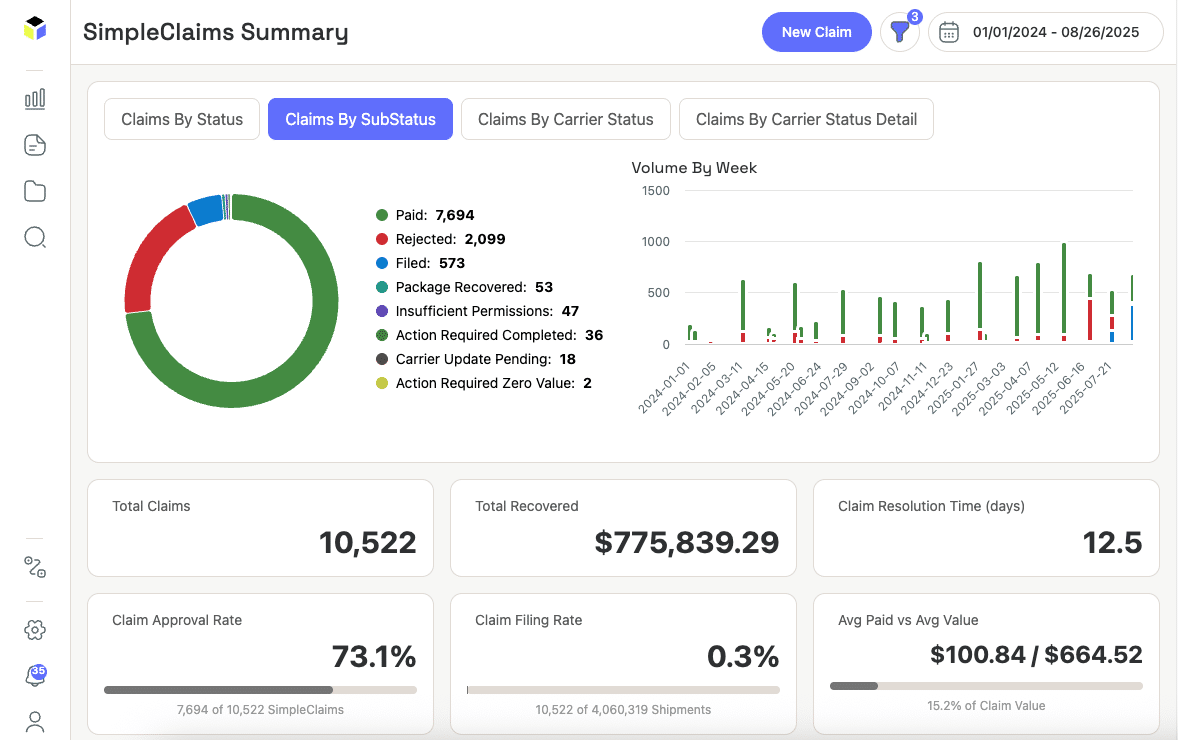Click the New Claim button
This screenshot has width=1178, height=740.
click(x=817, y=32)
